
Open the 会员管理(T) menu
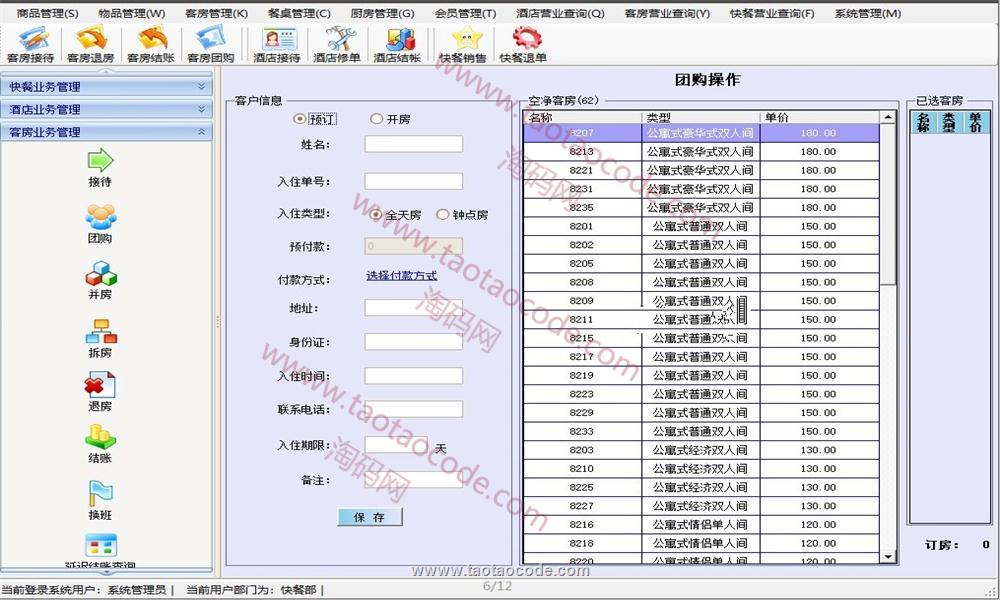click(x=465, y=13)
